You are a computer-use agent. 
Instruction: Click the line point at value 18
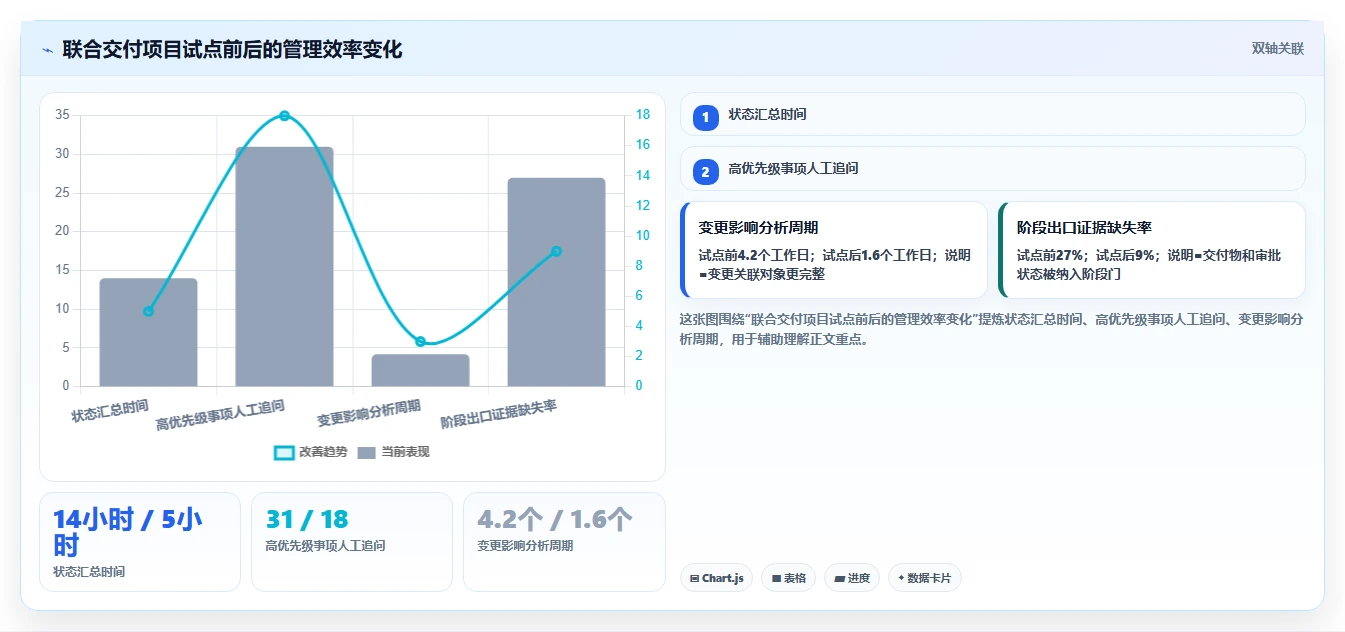point(284,116)
